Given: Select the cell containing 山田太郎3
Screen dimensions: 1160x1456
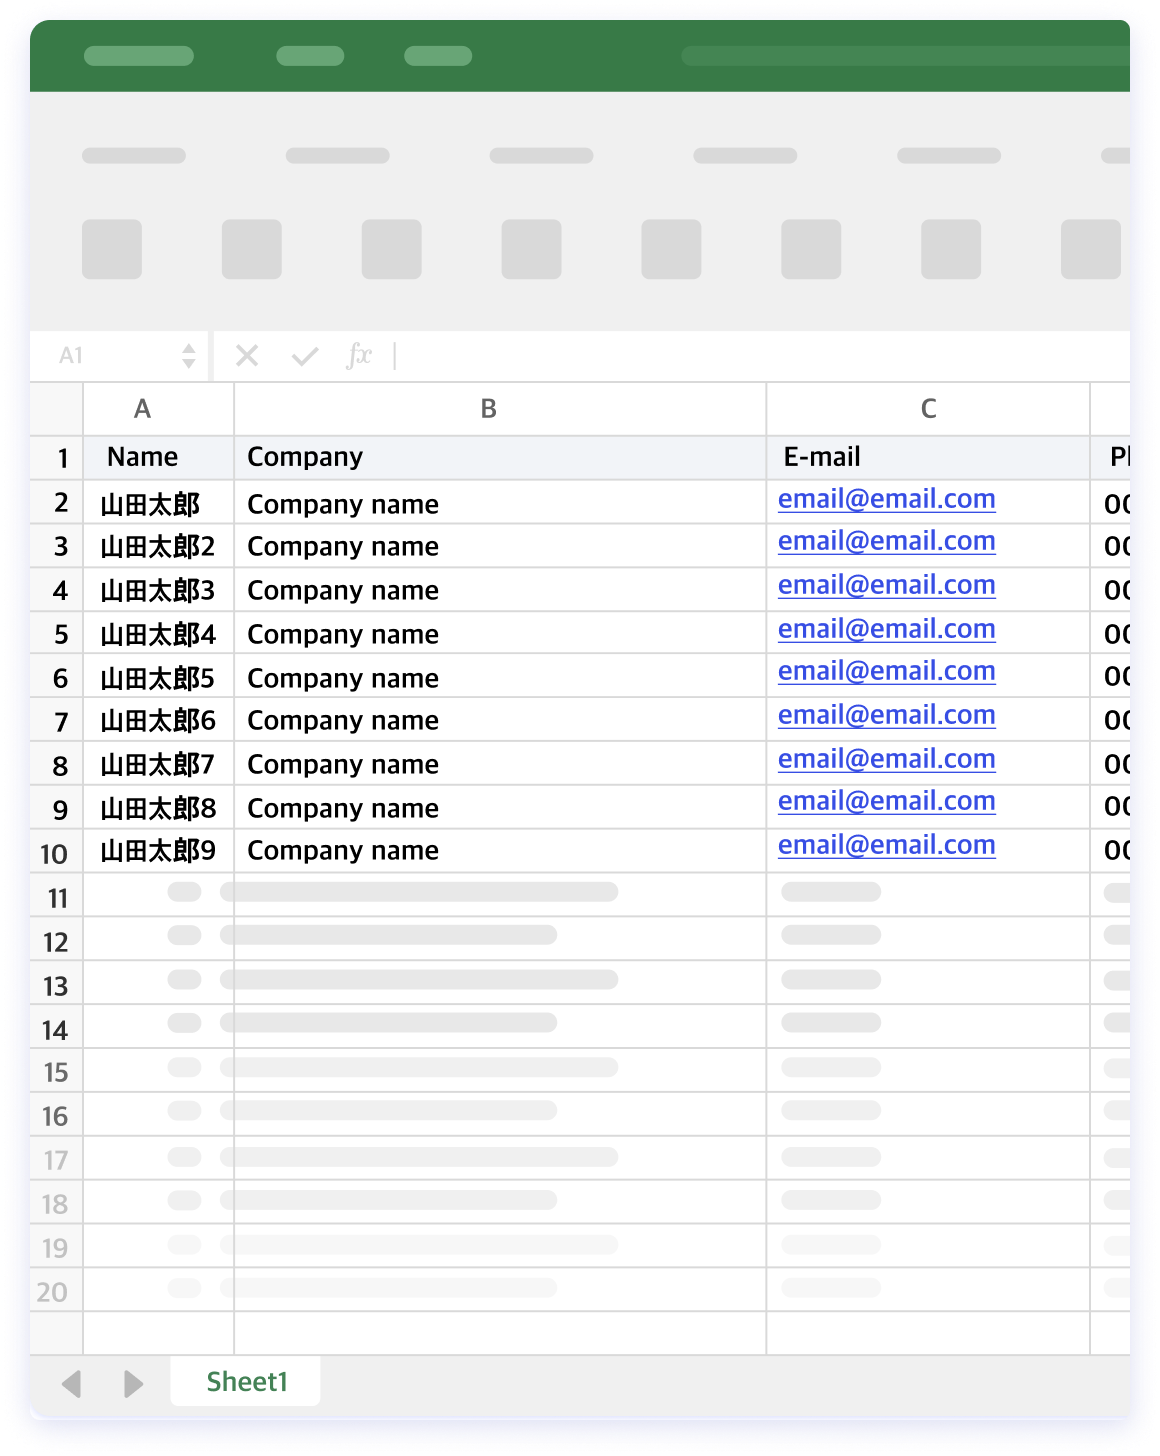Looking at the screenshot, I should 158,591.
